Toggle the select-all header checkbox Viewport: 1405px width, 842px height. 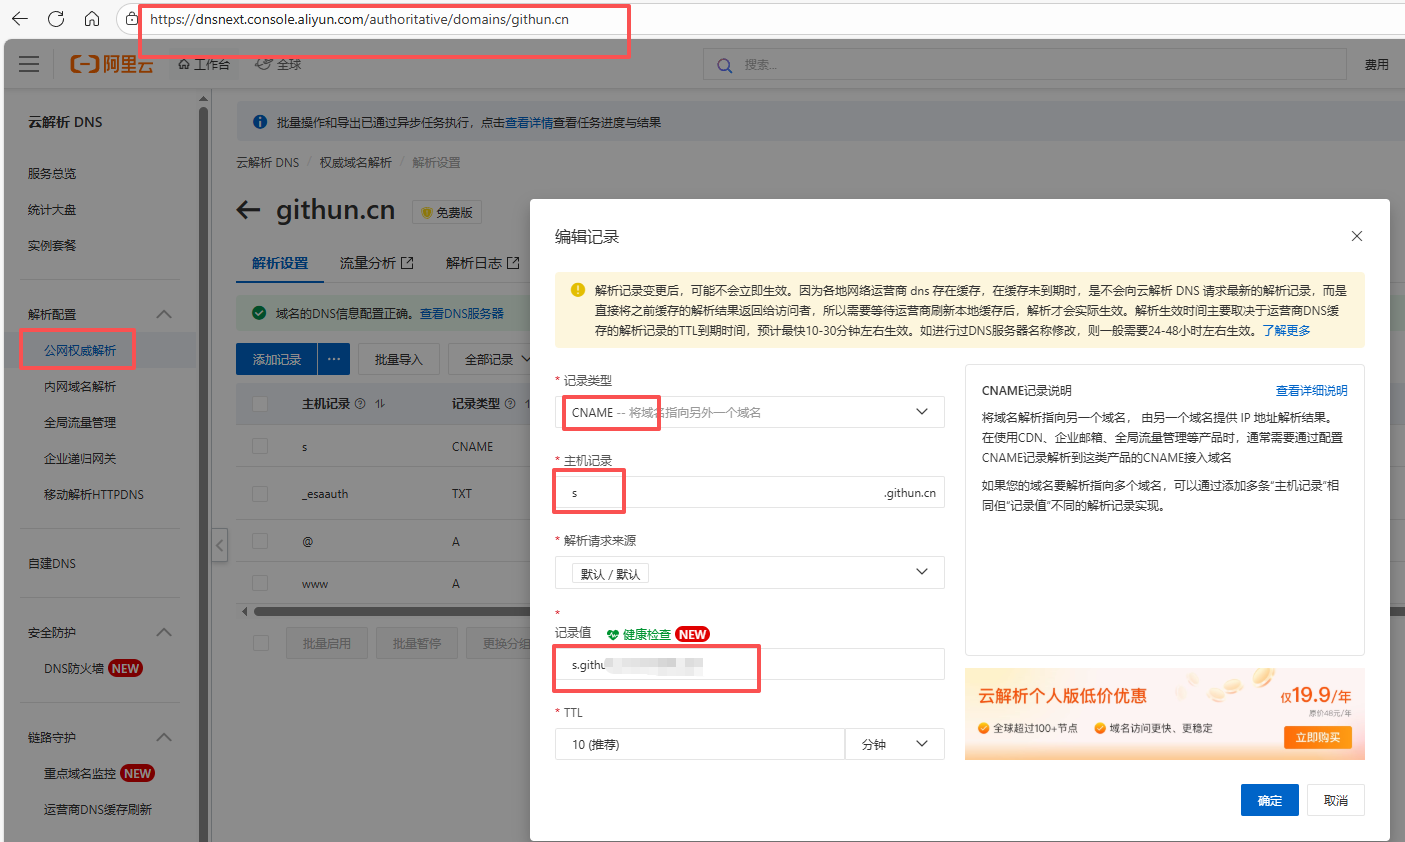pos(260,404)
